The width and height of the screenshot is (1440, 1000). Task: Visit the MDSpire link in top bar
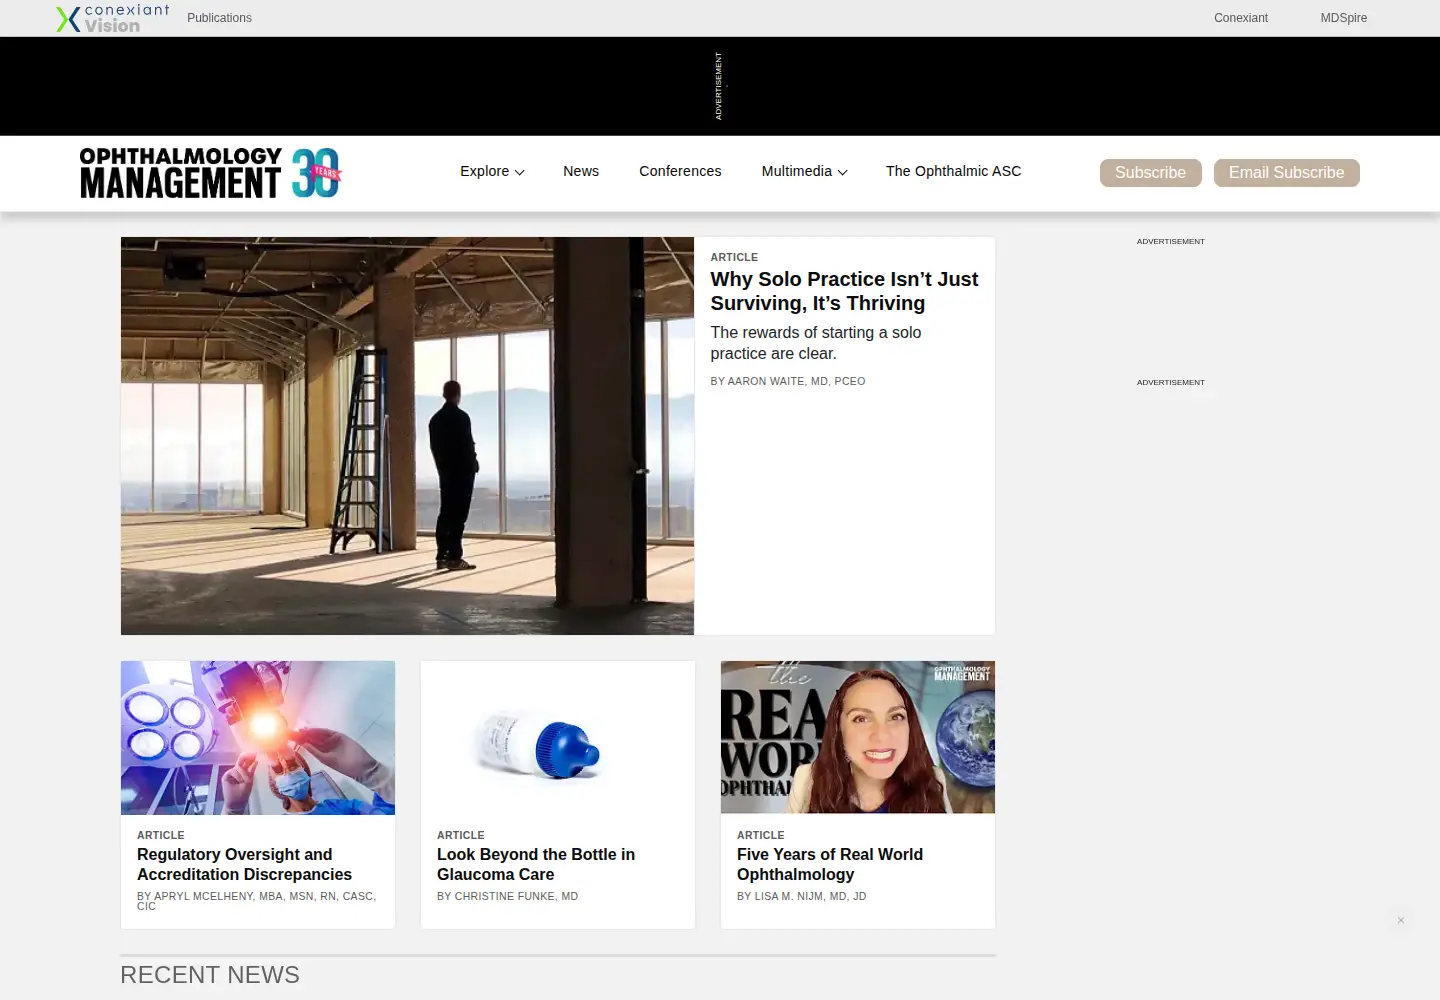click(1343, 18)
